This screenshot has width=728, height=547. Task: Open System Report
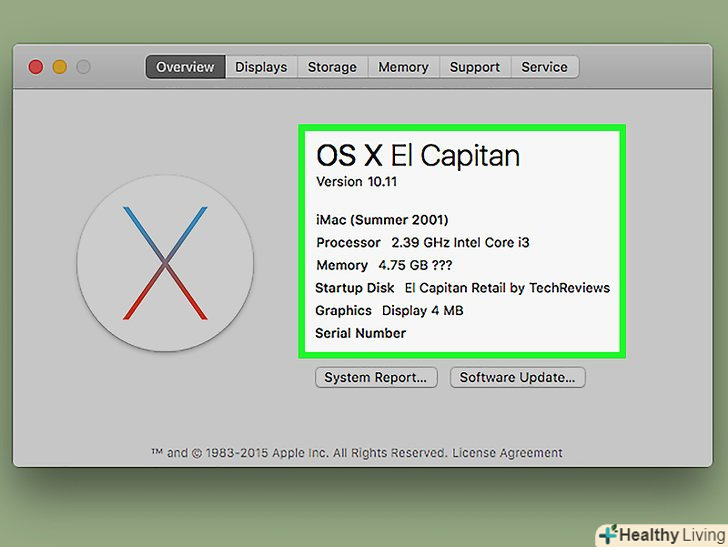[375, 377]
